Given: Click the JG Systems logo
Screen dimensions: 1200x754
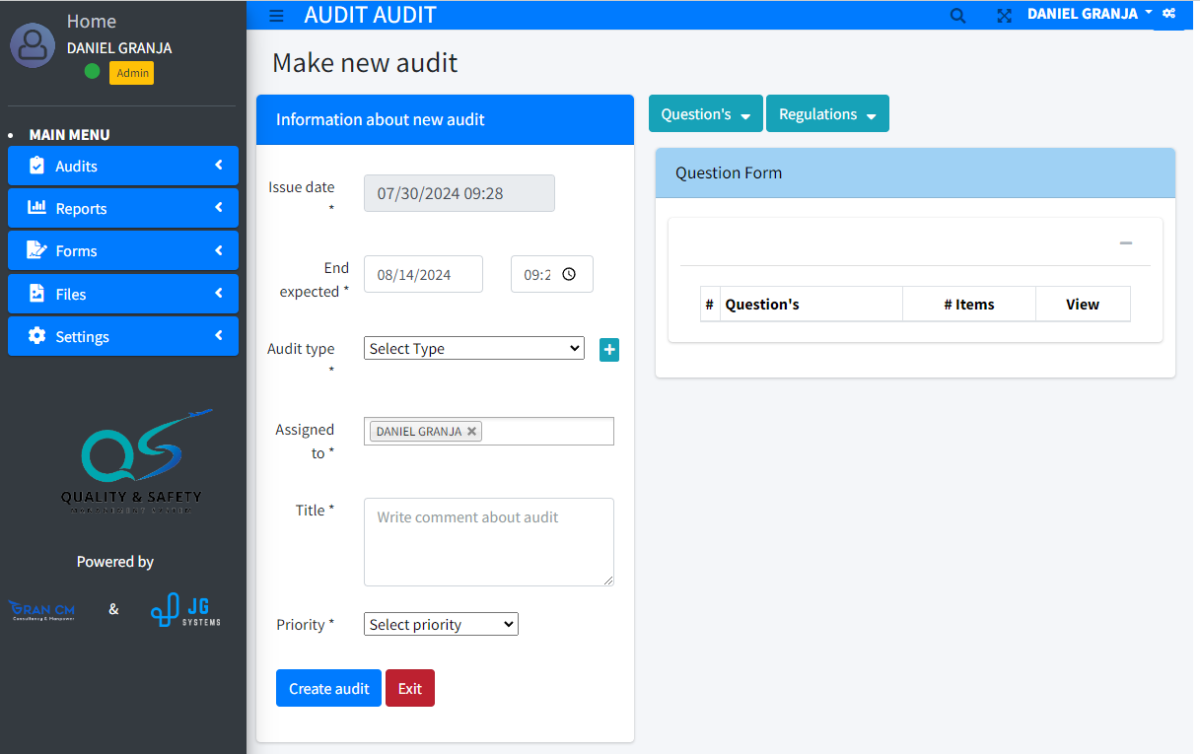Looking at the screenshot, I should [185, 610].
